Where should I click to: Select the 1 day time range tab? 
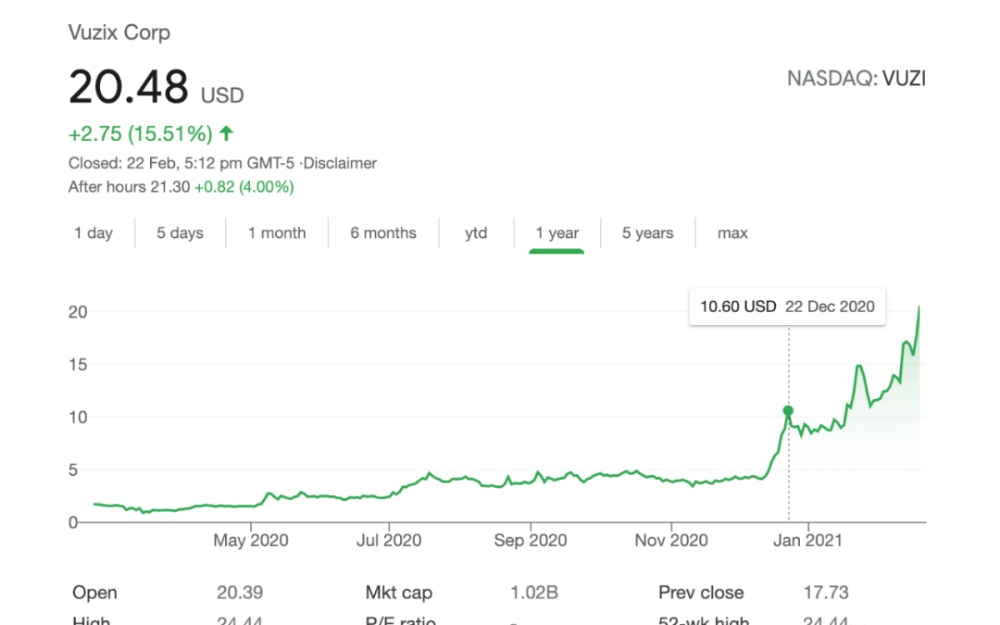point(93,233)
